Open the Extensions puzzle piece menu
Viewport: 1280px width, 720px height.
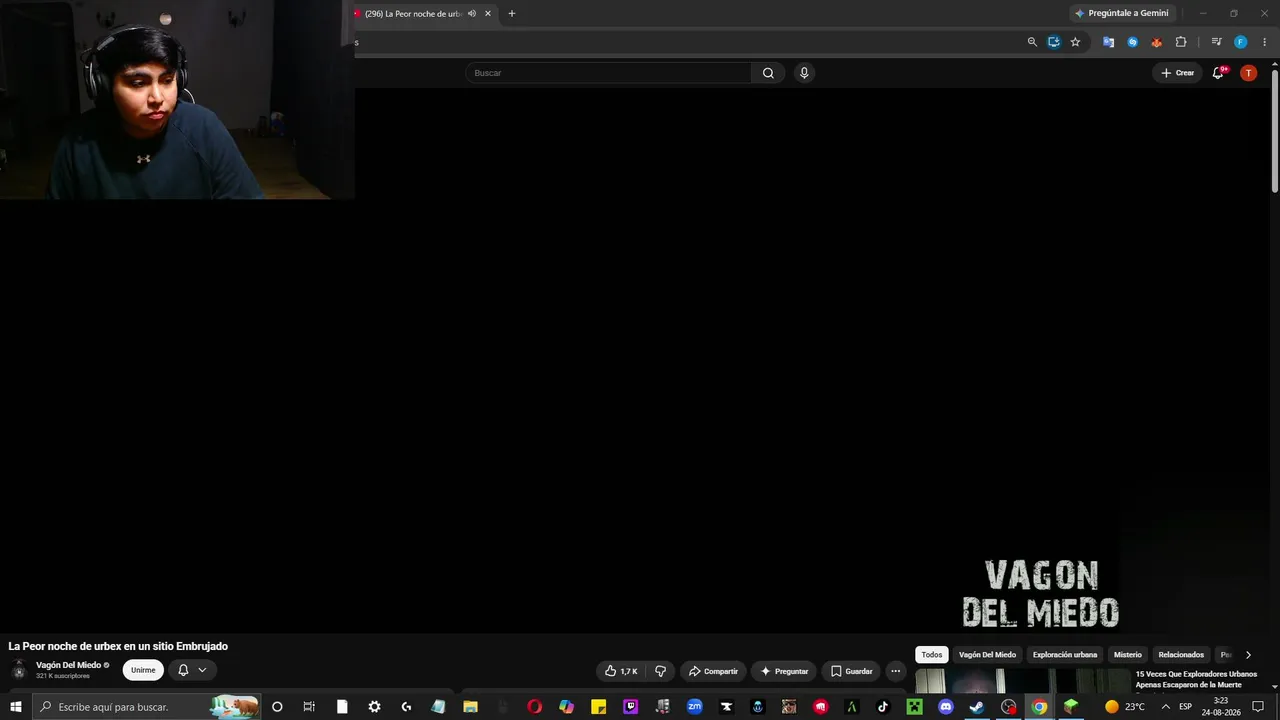tap(1181, 42)
